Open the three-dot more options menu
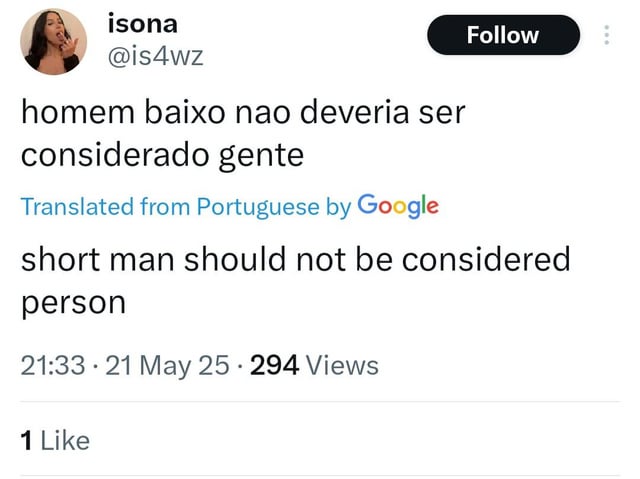Viewport: 640px width, 479px height. (x=607, y=35)
